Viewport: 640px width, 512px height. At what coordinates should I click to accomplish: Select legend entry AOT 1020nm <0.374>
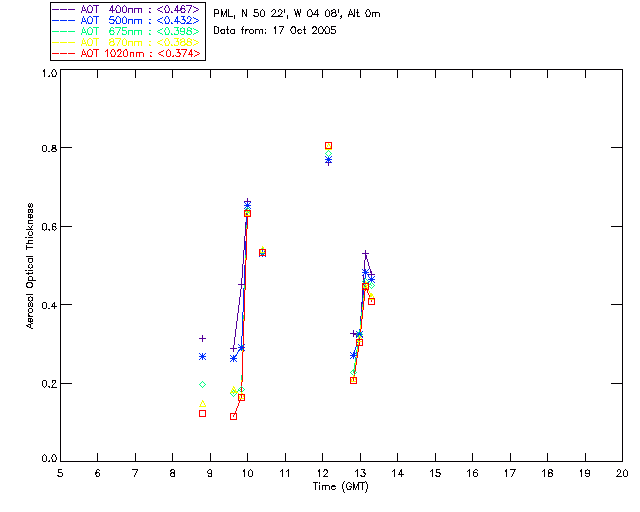pyautogui.click(x=127, y=53)
